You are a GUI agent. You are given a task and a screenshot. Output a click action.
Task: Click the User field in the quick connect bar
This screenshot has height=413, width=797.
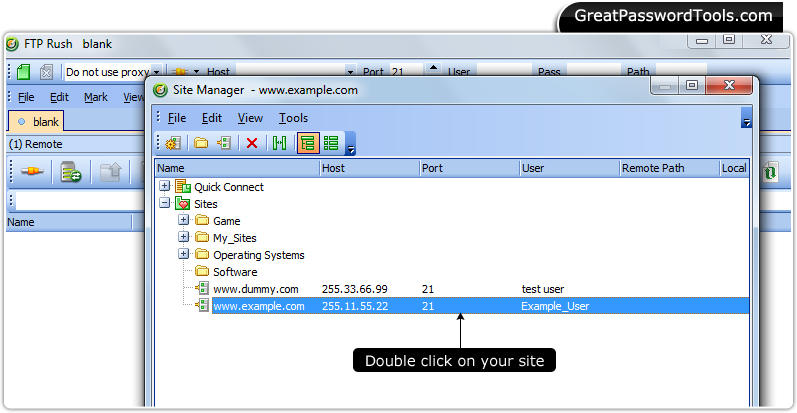click(x=504, y=72)
